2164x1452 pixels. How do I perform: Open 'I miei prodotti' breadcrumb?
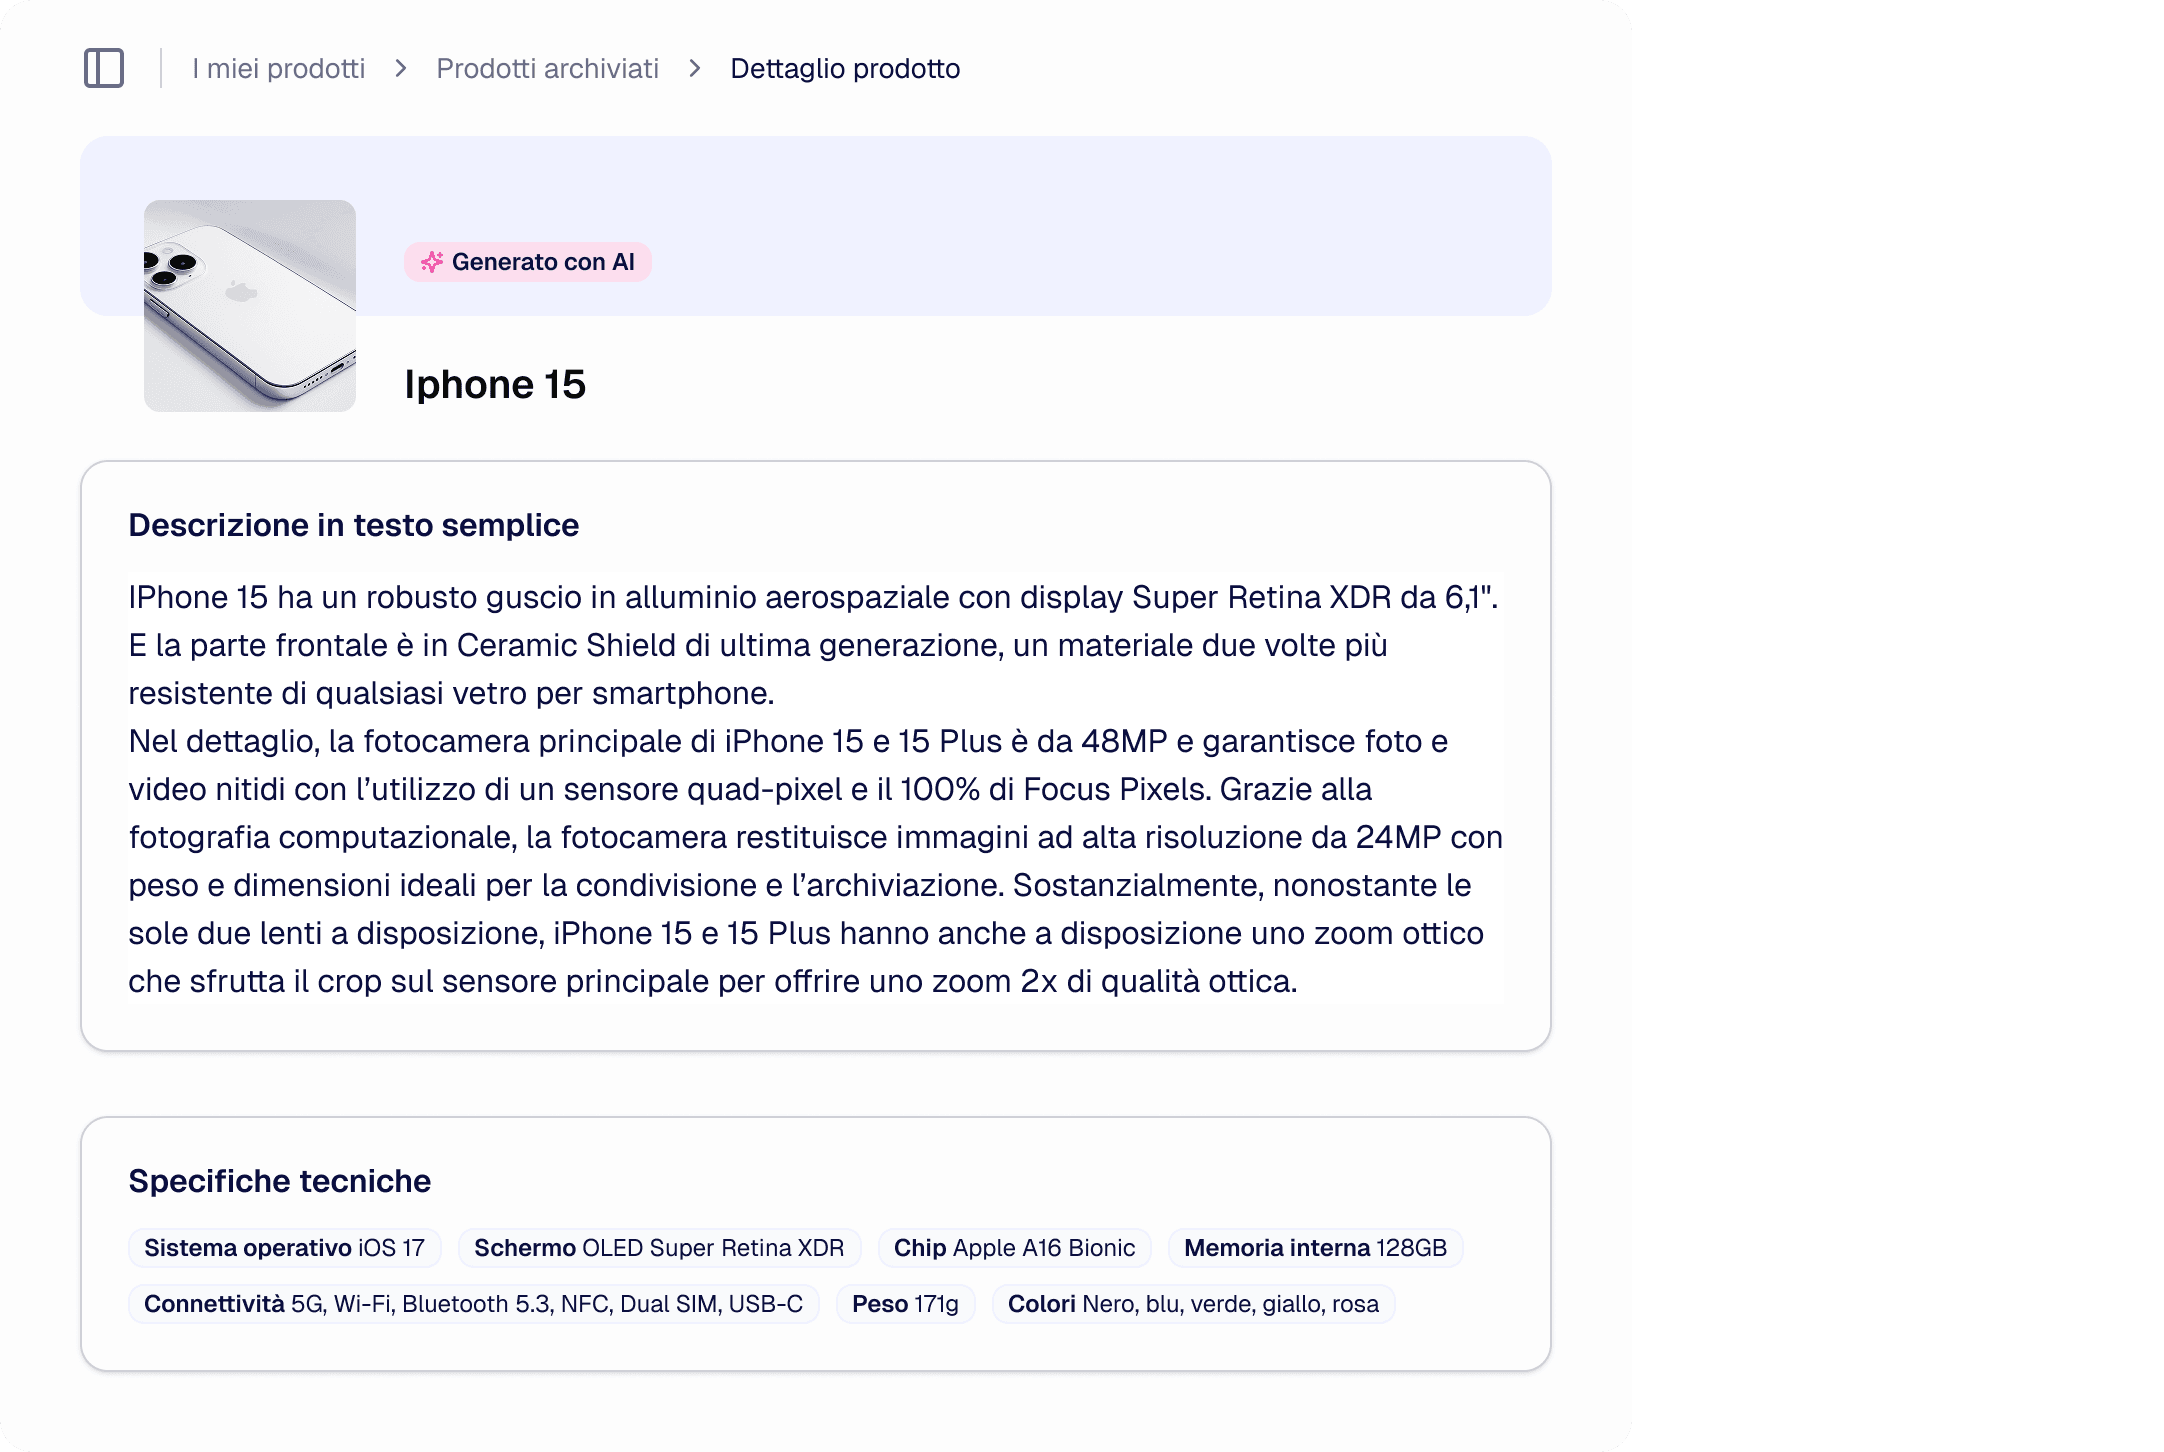(x=278, y=69)
